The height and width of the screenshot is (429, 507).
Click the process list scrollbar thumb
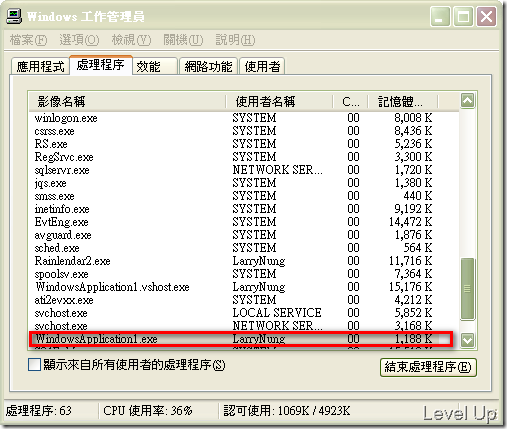467,289
